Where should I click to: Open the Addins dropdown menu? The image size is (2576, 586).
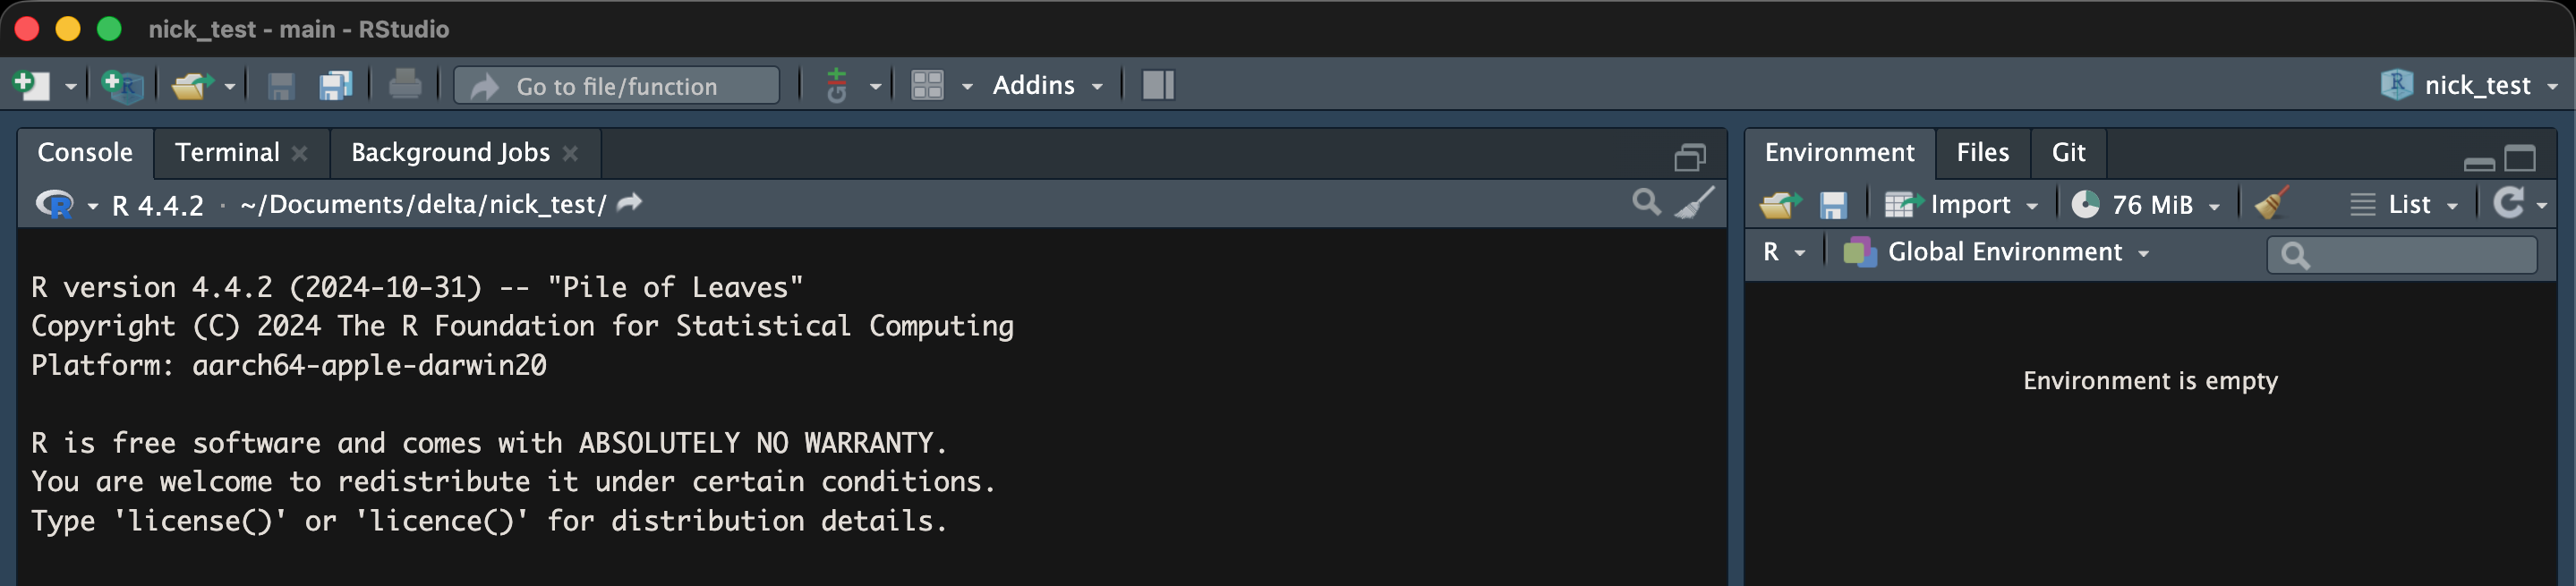tap(1046, 86)
